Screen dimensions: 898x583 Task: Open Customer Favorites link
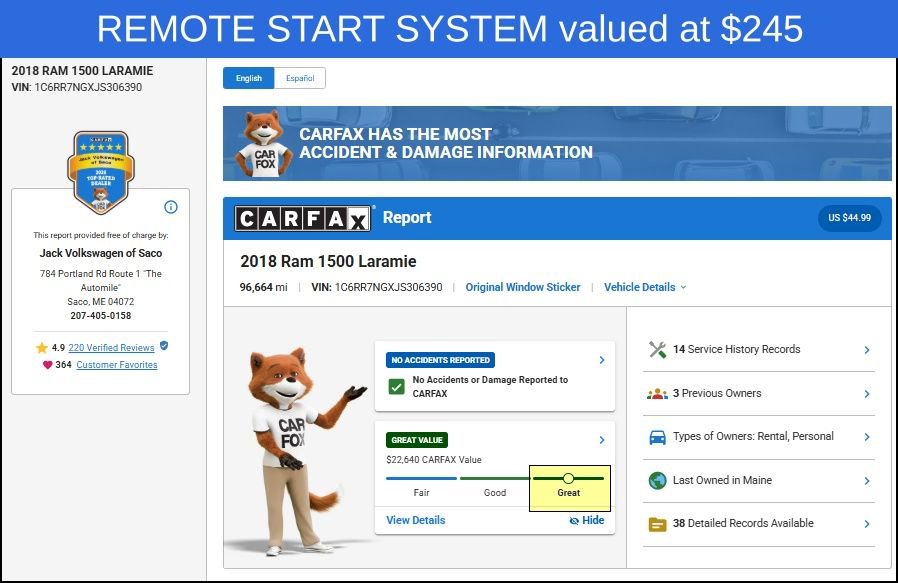117,365
